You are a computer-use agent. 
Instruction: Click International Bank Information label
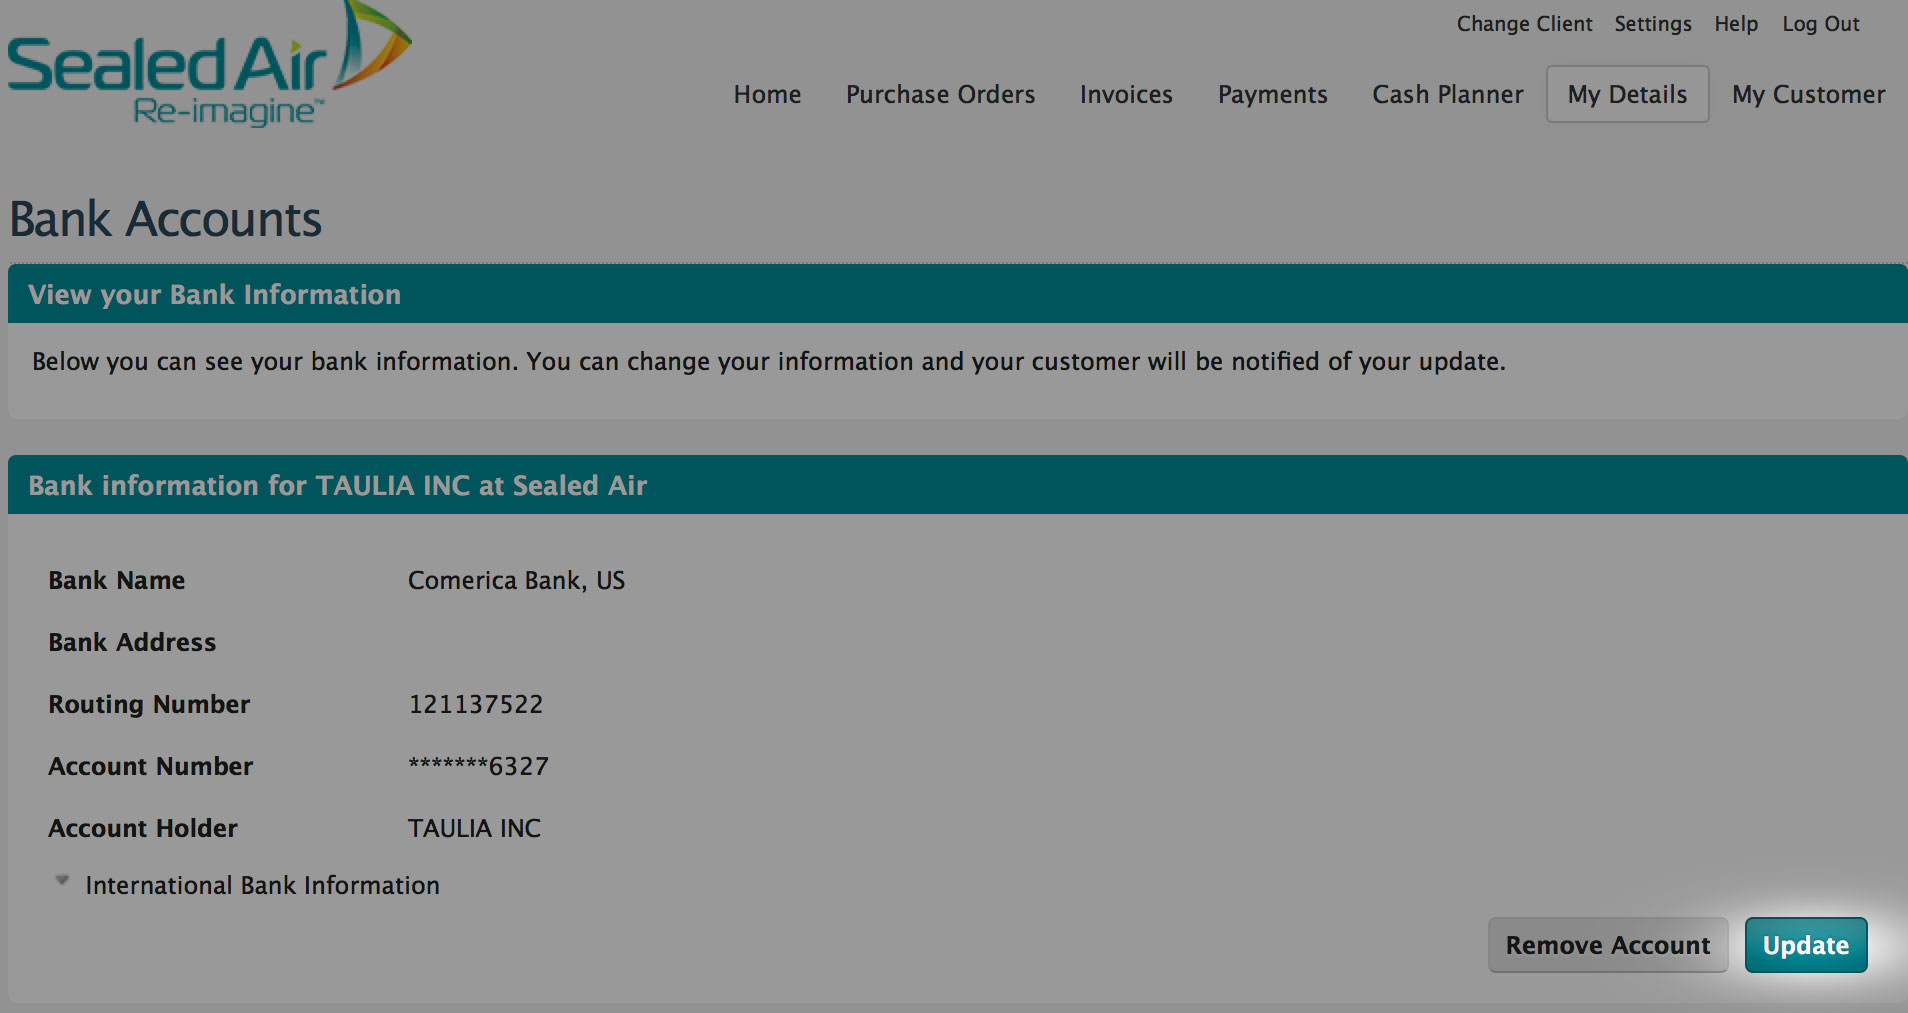[262, 885]
